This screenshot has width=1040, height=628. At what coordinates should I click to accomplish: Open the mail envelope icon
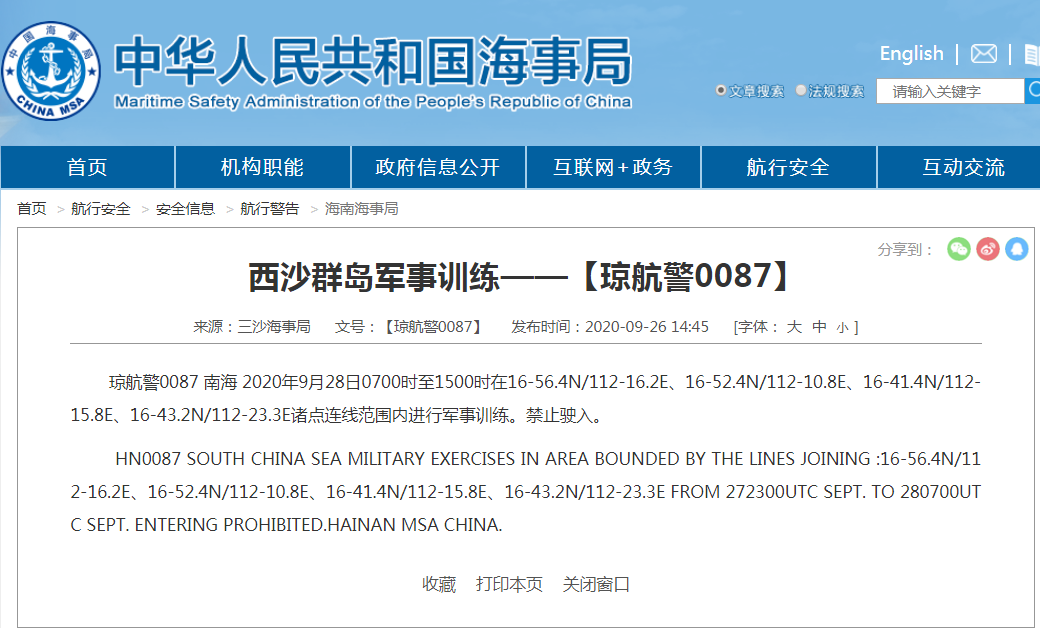pos(983,54)
